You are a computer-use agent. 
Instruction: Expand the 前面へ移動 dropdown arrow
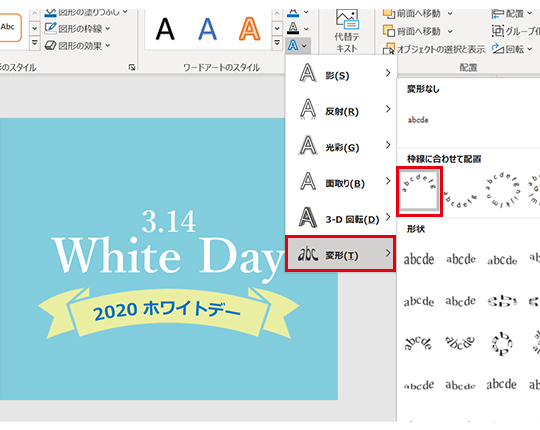pos(450,14)
